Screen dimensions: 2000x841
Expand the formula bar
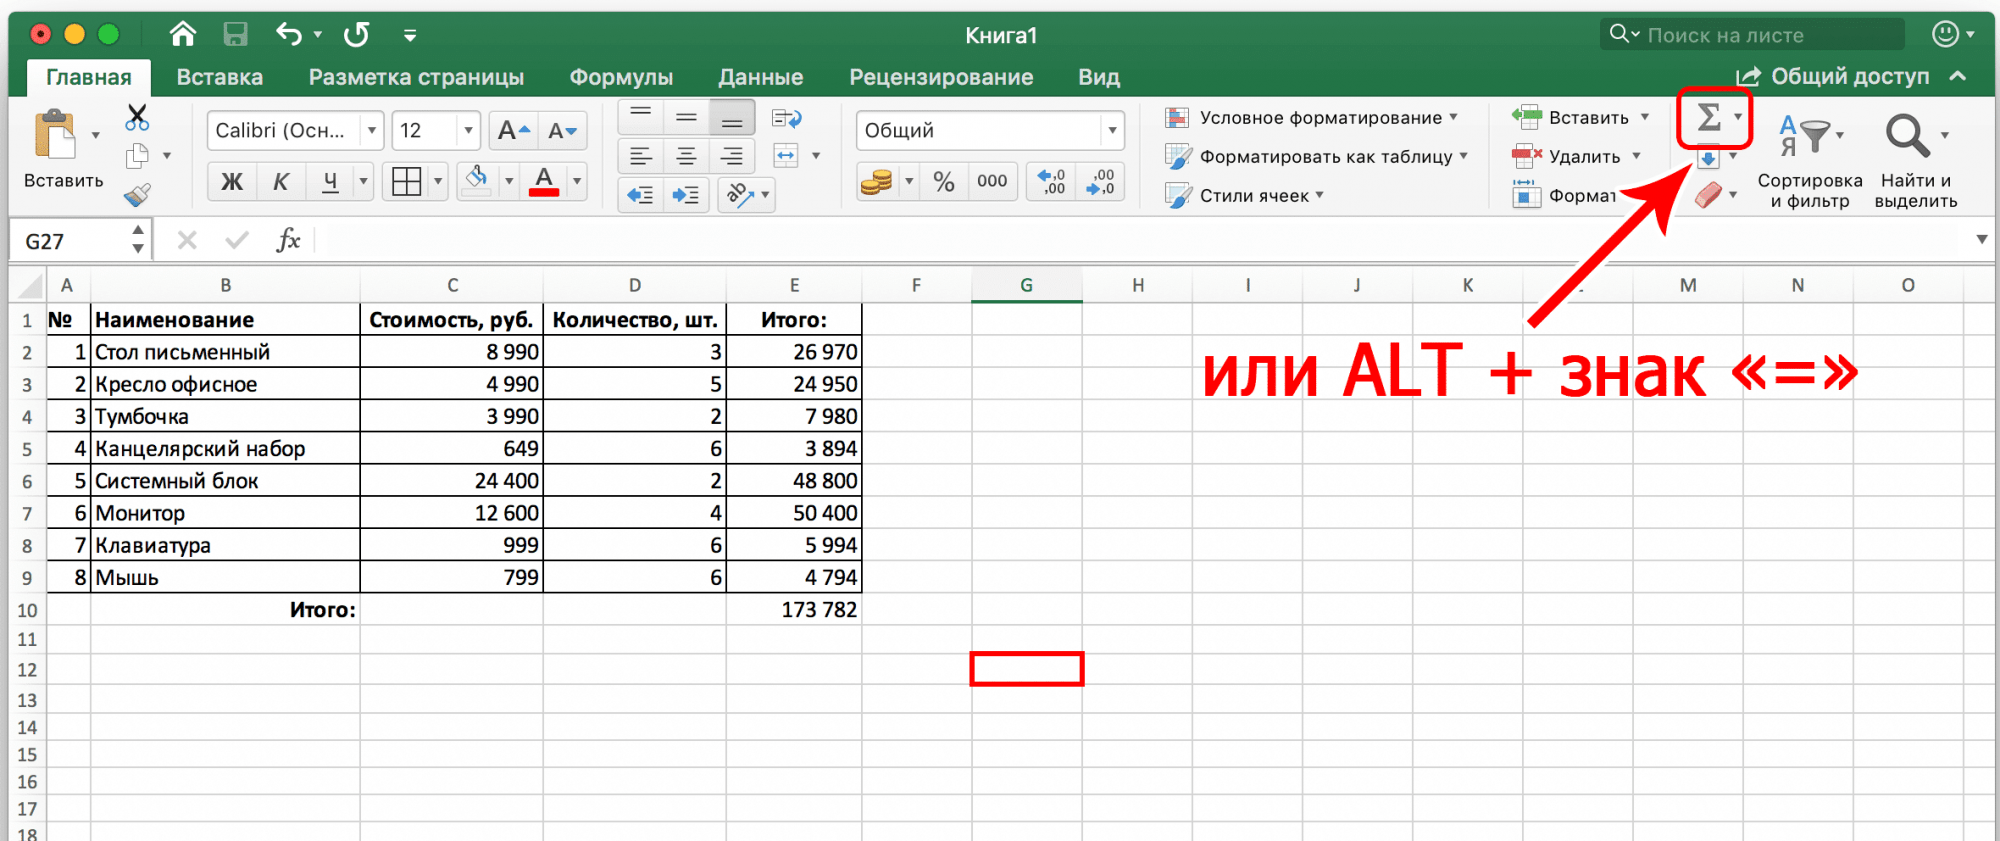click(x=1981, y=240)
